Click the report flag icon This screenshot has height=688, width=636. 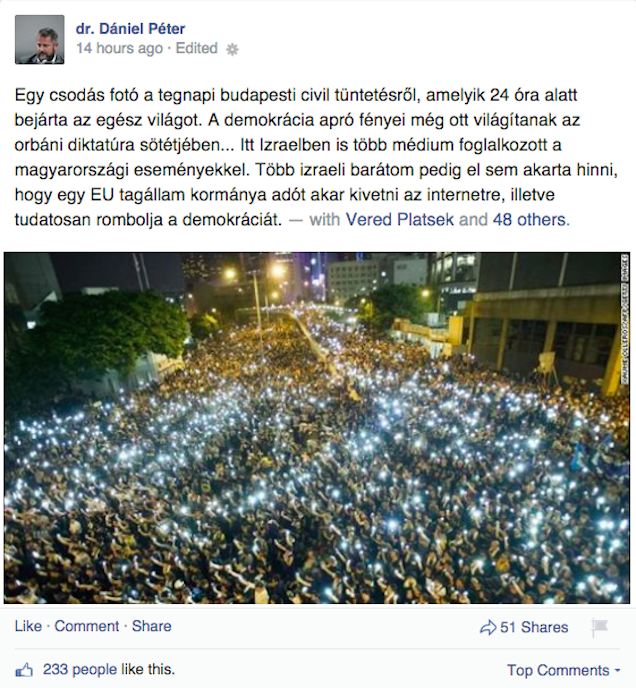pos(600,627)
